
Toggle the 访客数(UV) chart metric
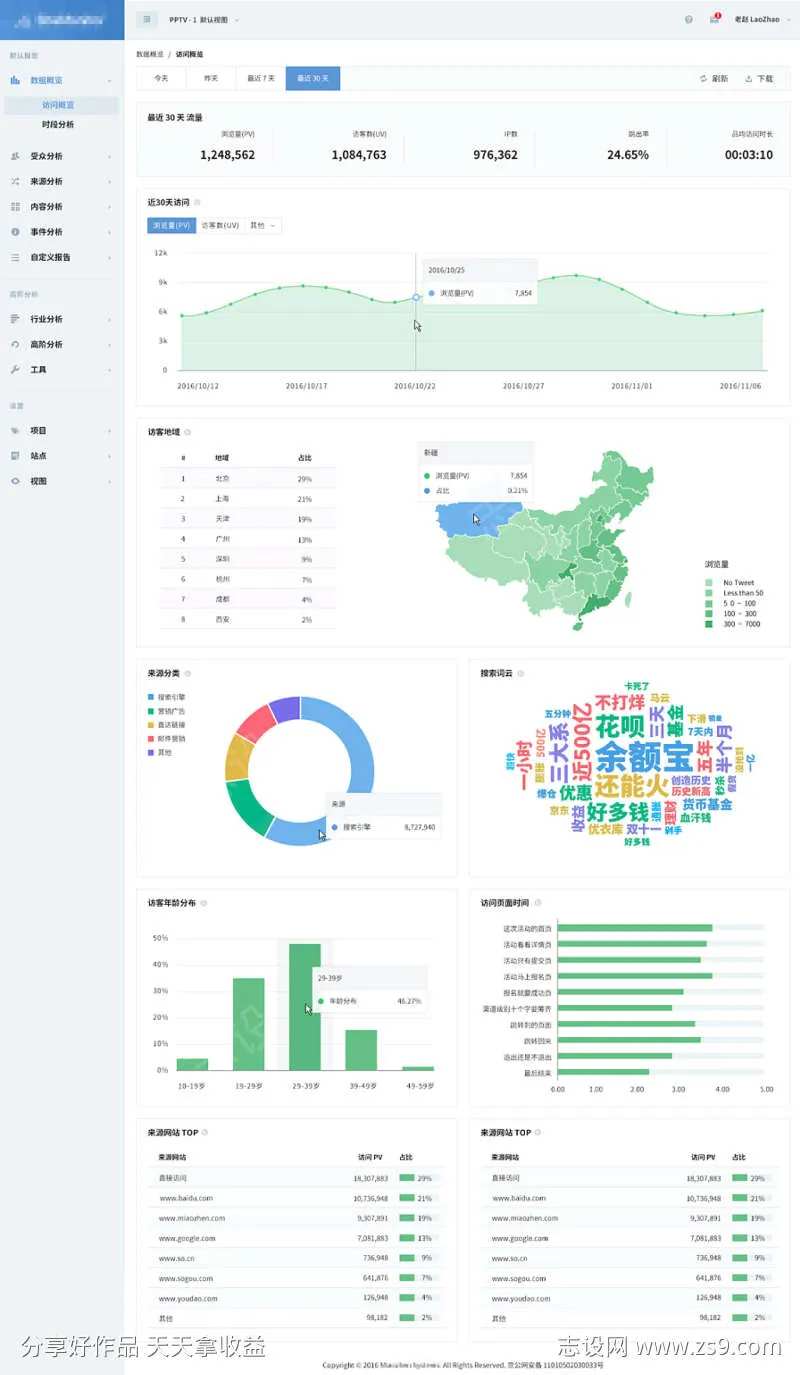click(x=220, y=226)
